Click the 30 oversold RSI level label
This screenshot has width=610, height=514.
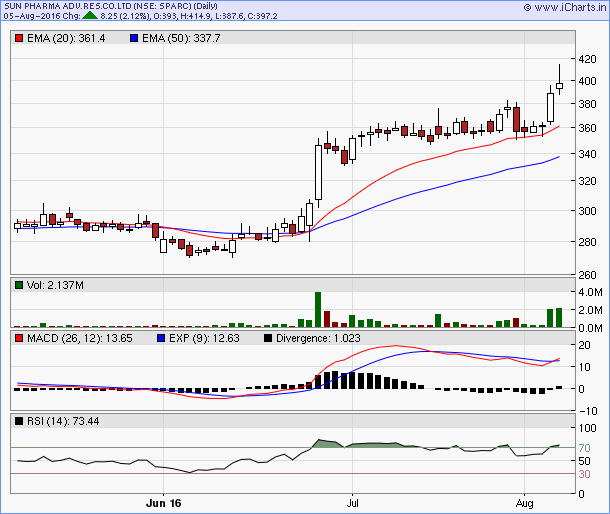(x=584, y=474)
